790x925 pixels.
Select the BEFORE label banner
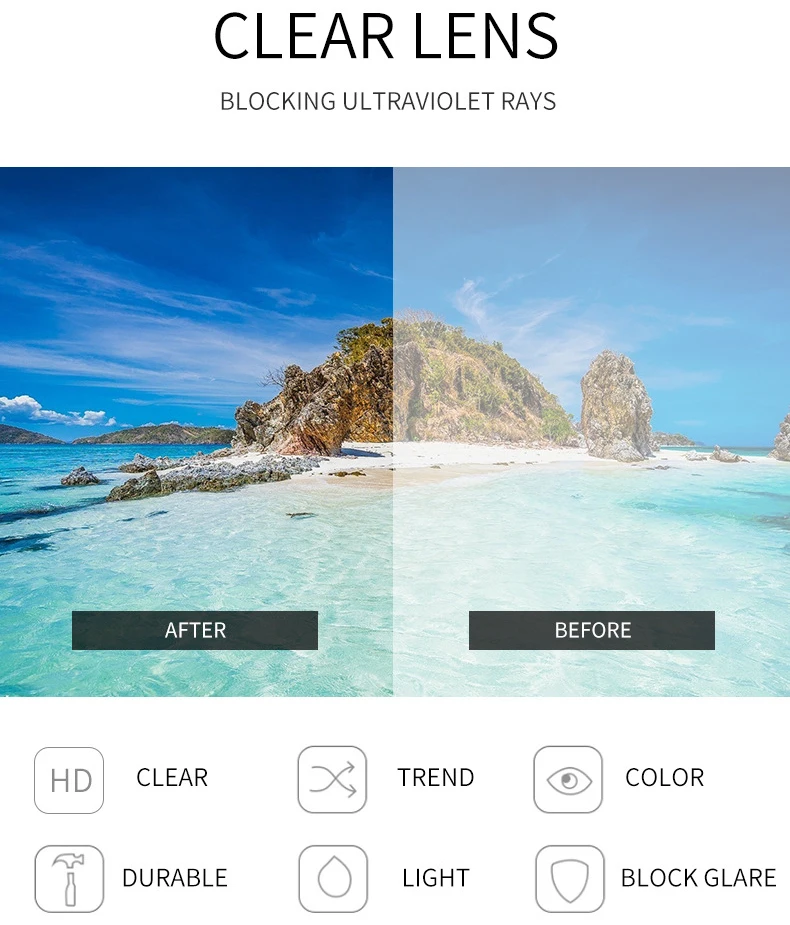coord(592,631)
